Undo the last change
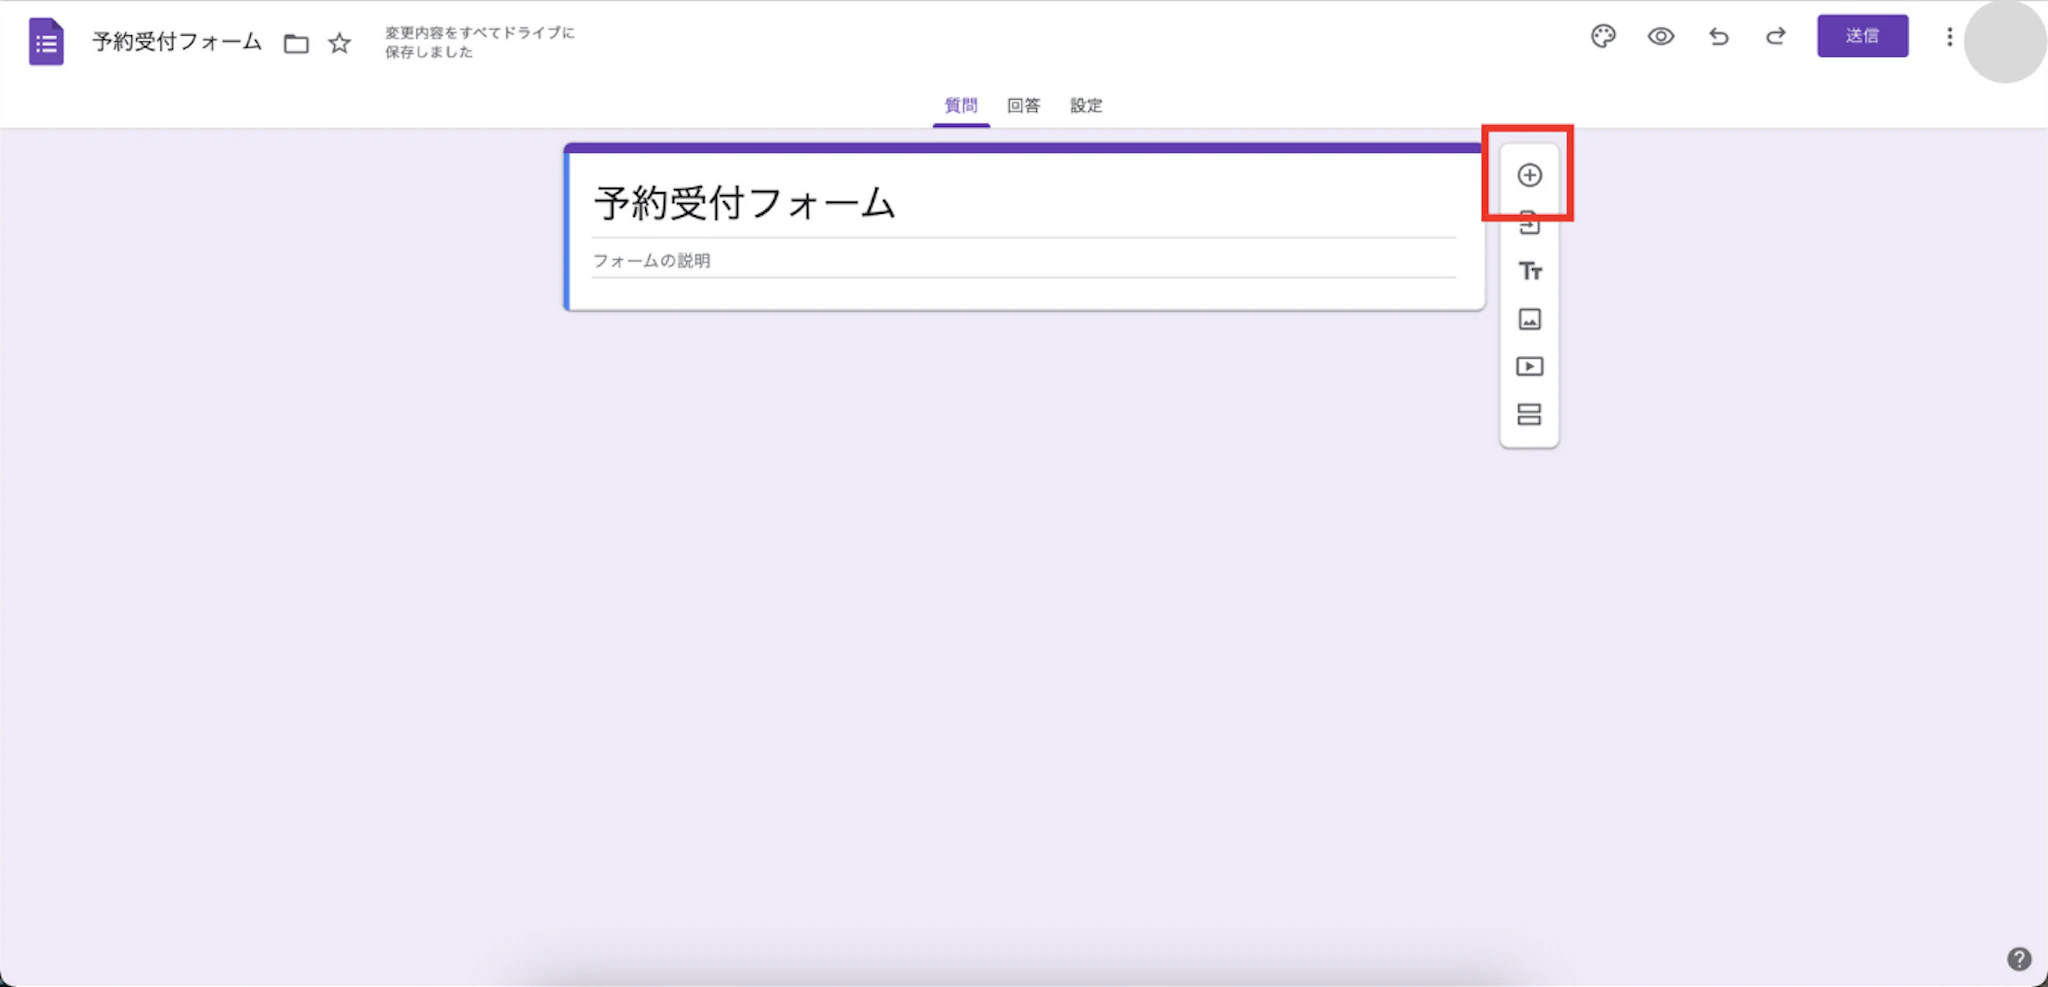The height and width of the screenshot is (987, 2048). (x=1719, y=36)
